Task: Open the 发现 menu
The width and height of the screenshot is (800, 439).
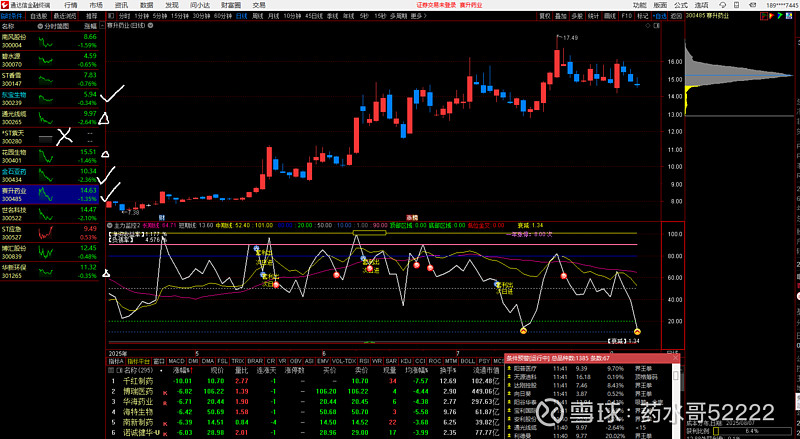Action: point(172,5)
